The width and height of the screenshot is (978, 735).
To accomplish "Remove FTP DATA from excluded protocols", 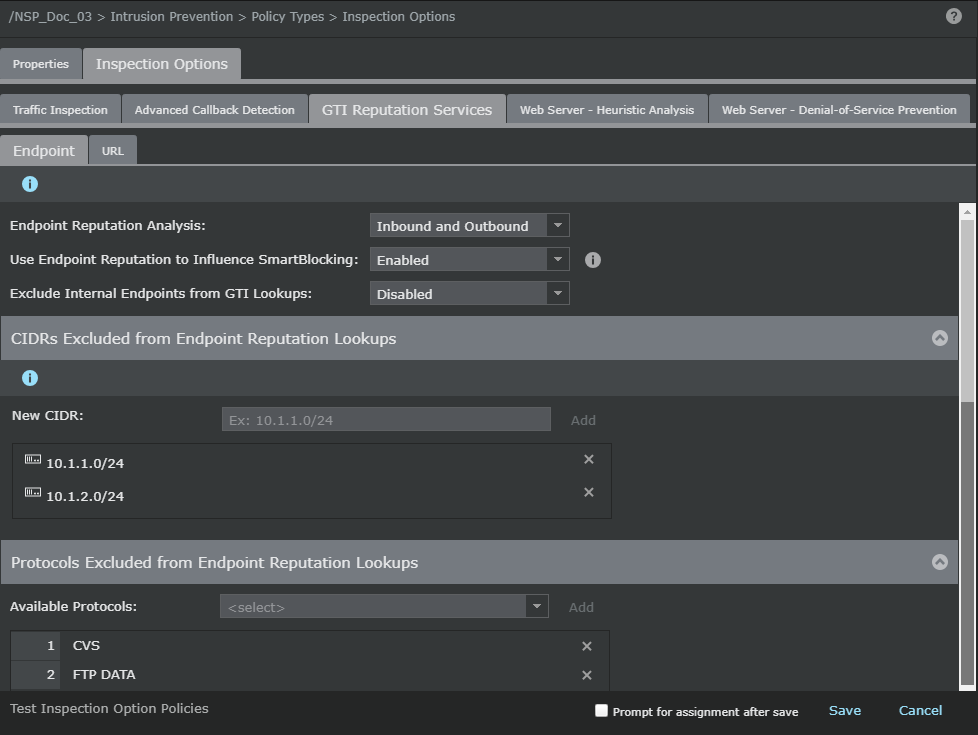I will pos(586,675).
